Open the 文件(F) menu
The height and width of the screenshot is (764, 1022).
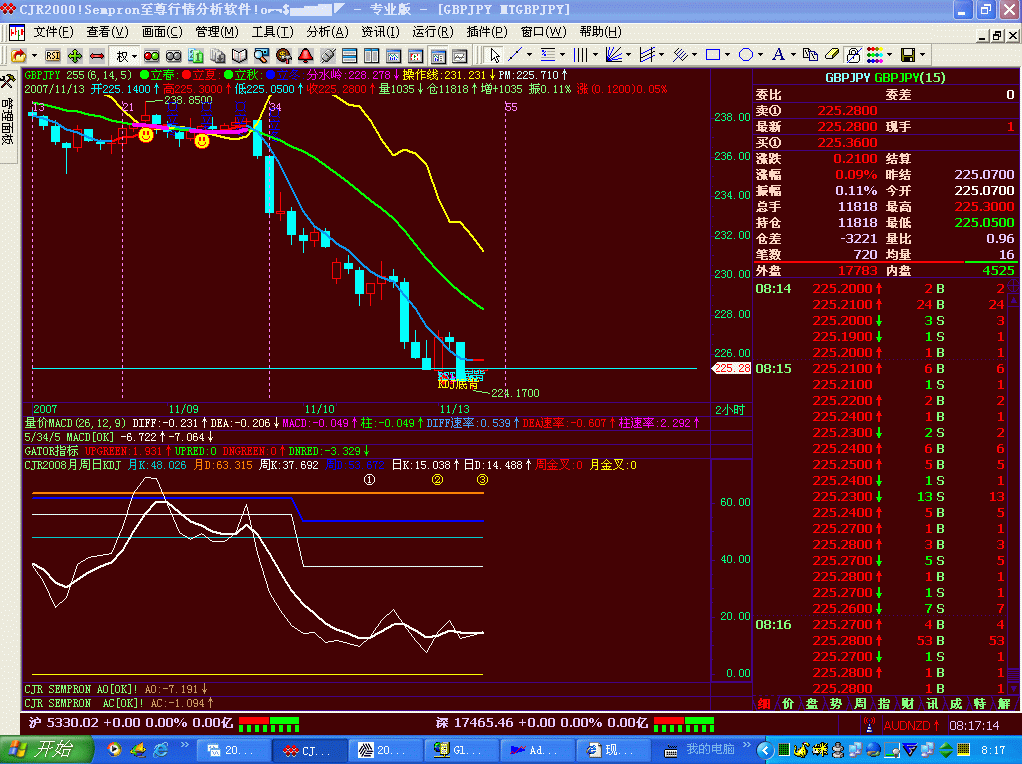coord(53,32)
